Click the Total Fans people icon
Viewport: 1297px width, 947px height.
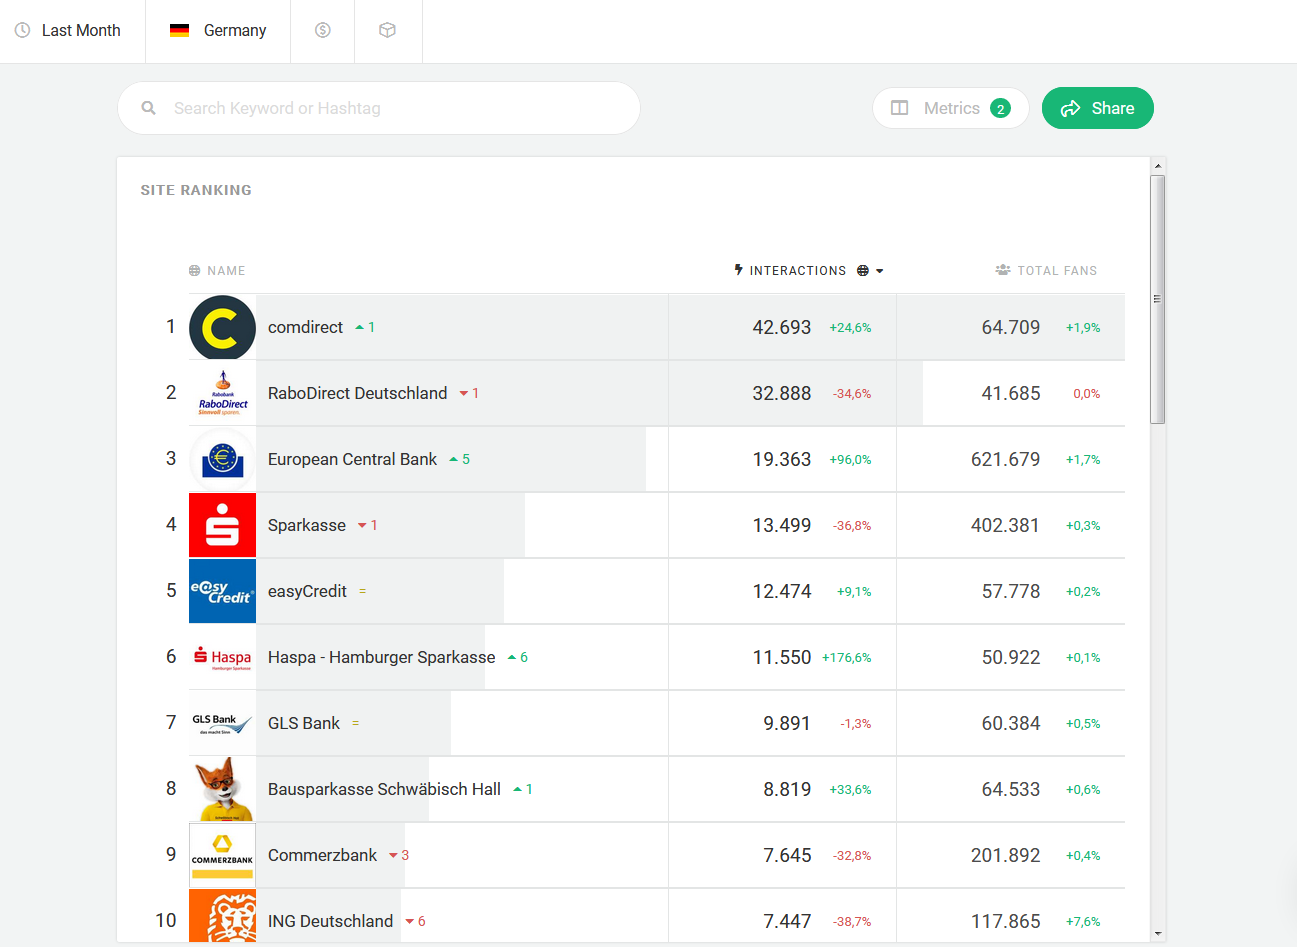(1003, 270)
